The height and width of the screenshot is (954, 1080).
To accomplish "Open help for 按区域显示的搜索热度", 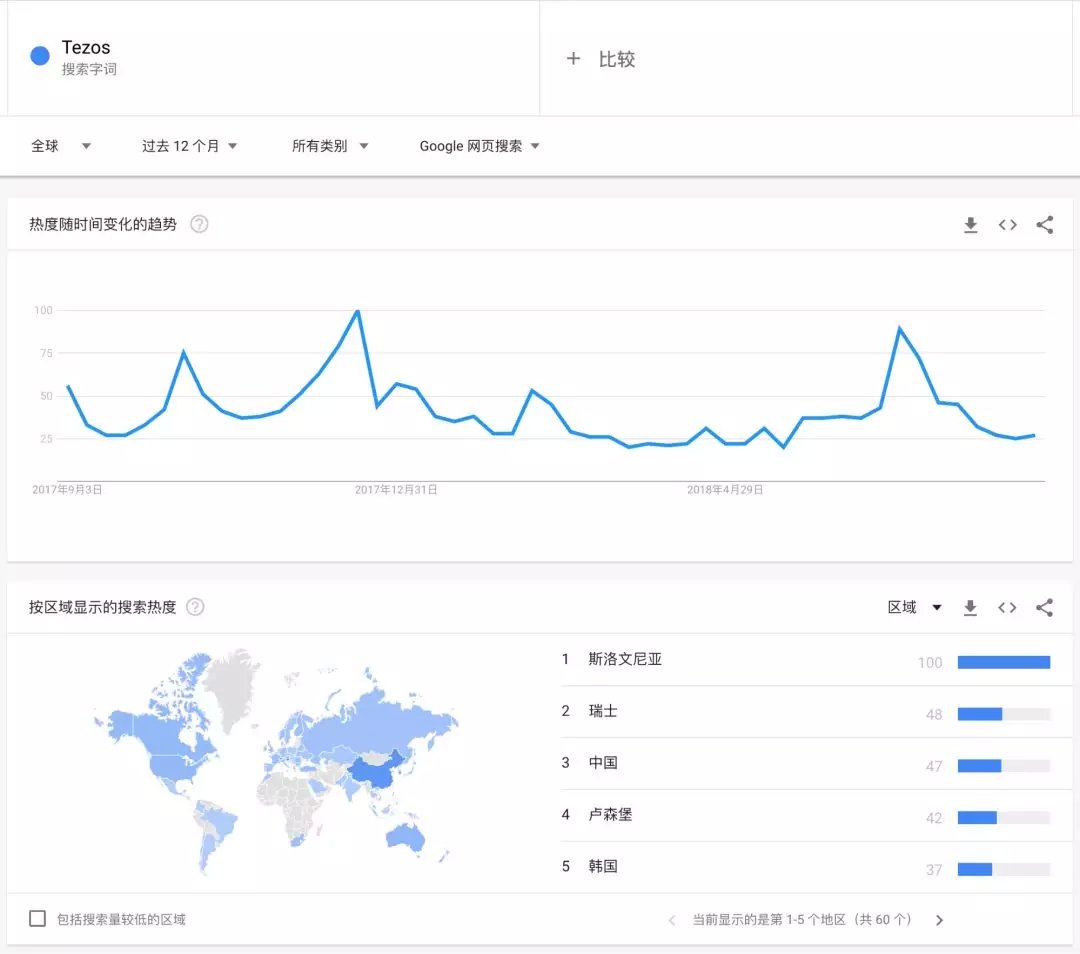I will 196,607.
